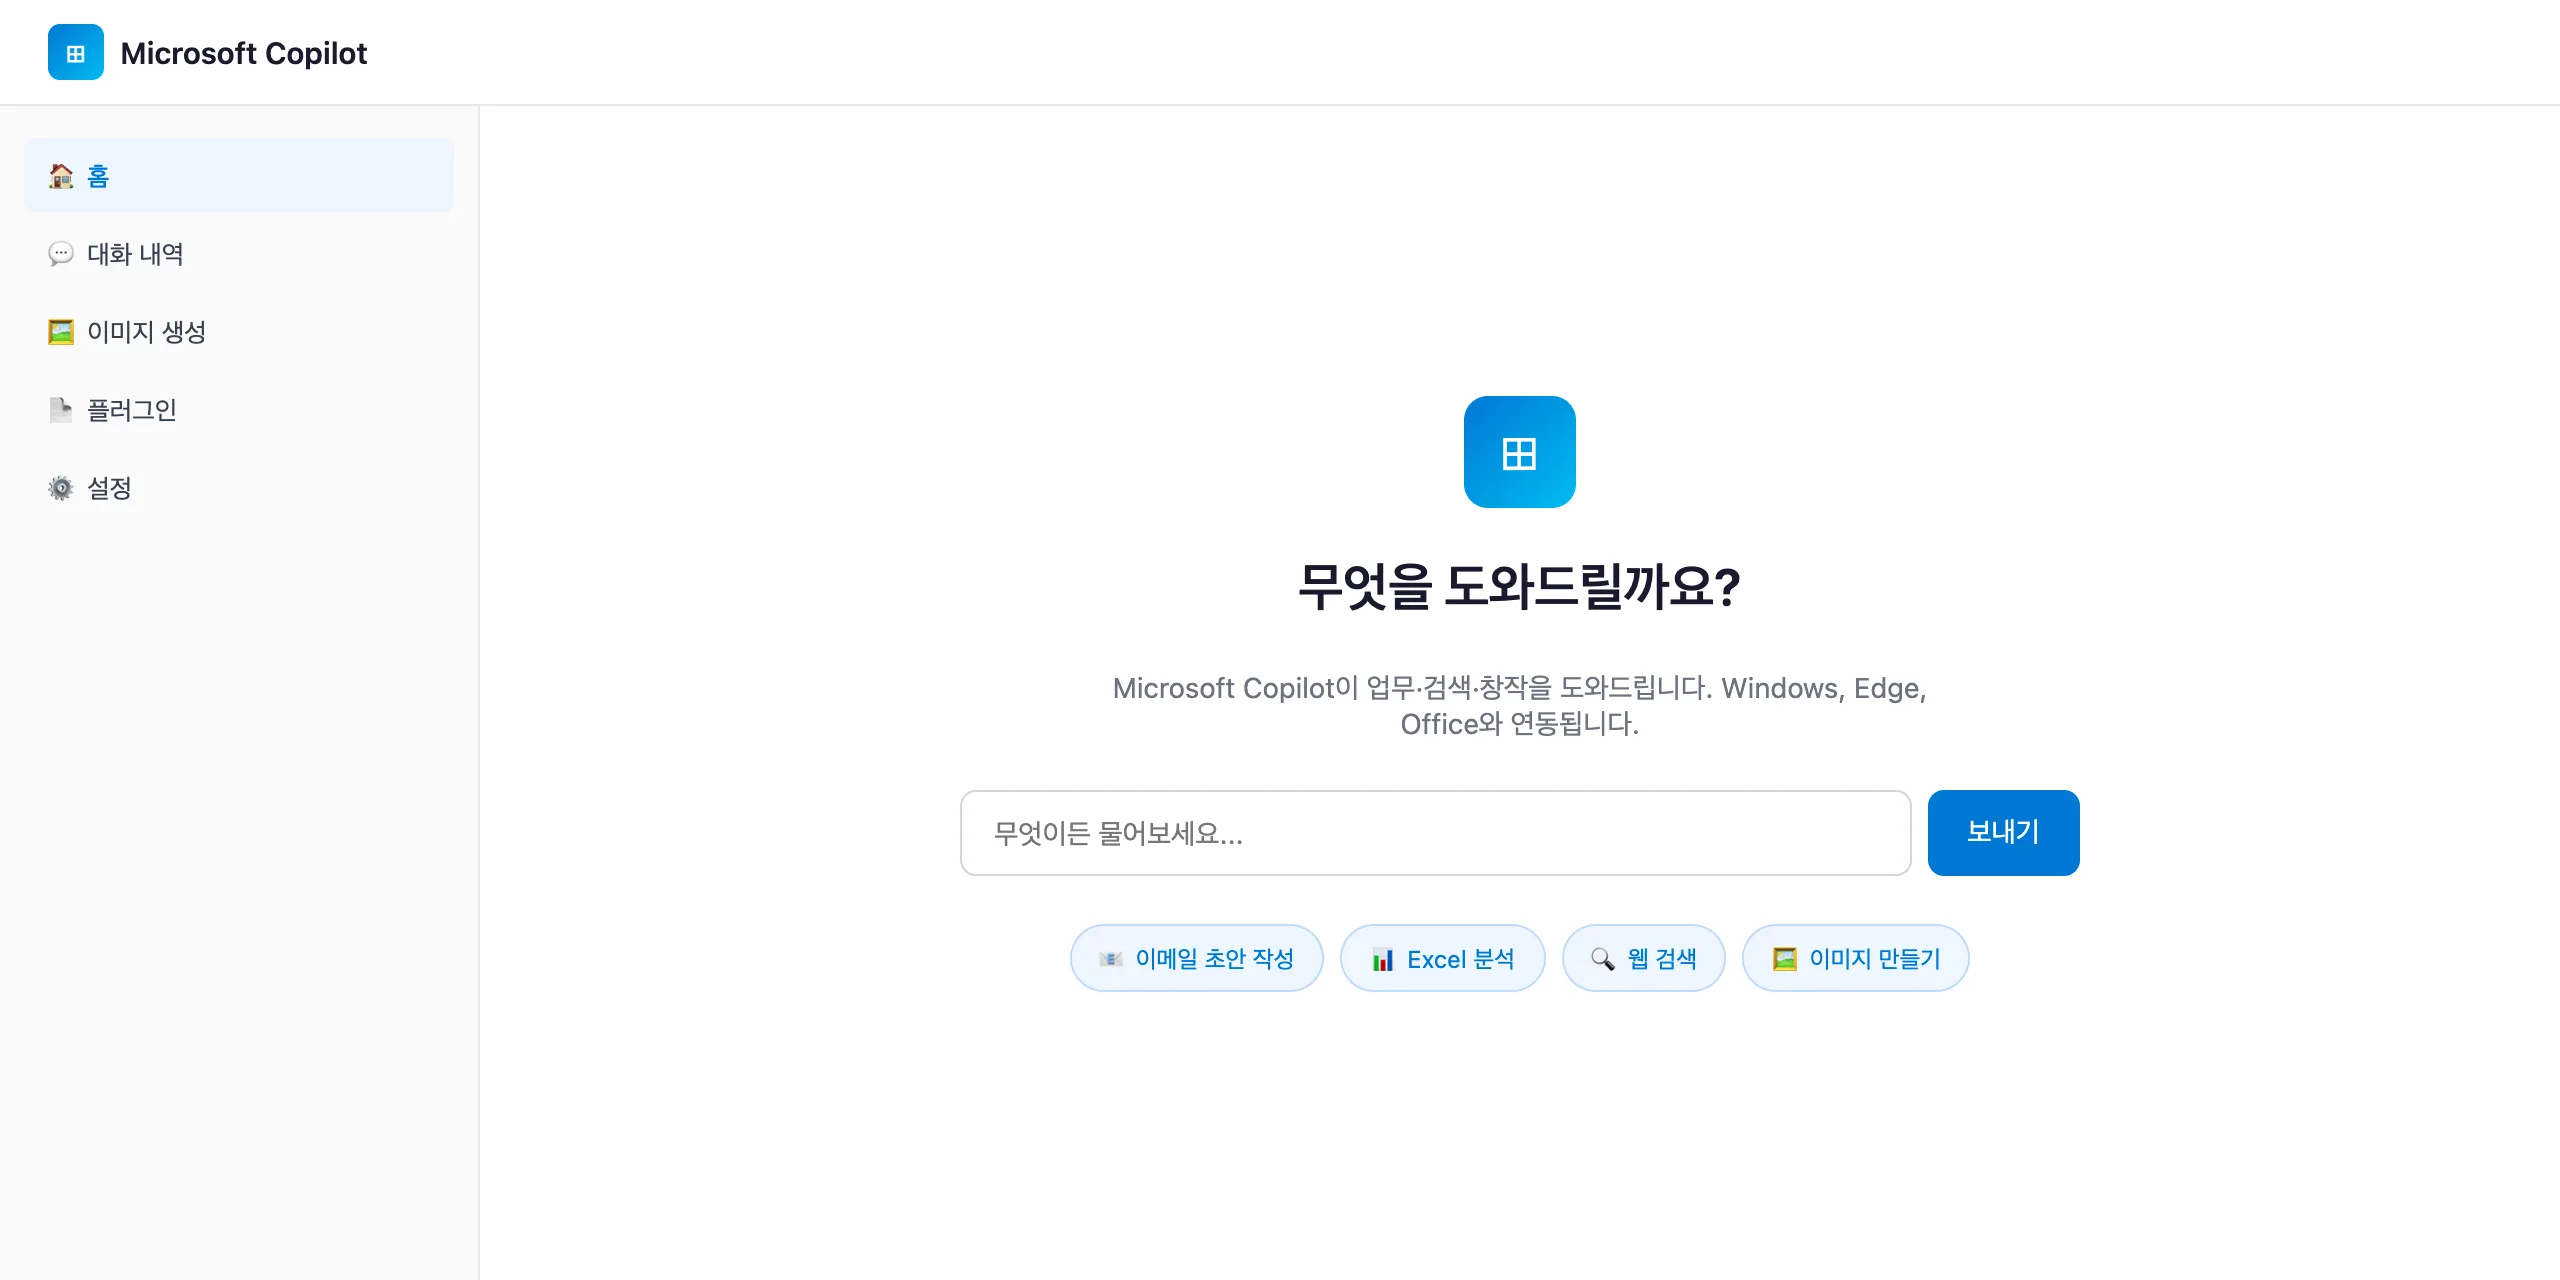Choose the 이메일 초안 작성 suggestion
Viewport: 2560px width, 1280px height.
(x=1197, y=958)
